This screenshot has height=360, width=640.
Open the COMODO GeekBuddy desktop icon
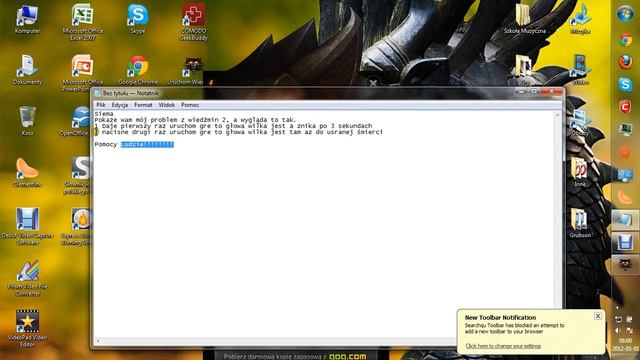click(193, 22)
